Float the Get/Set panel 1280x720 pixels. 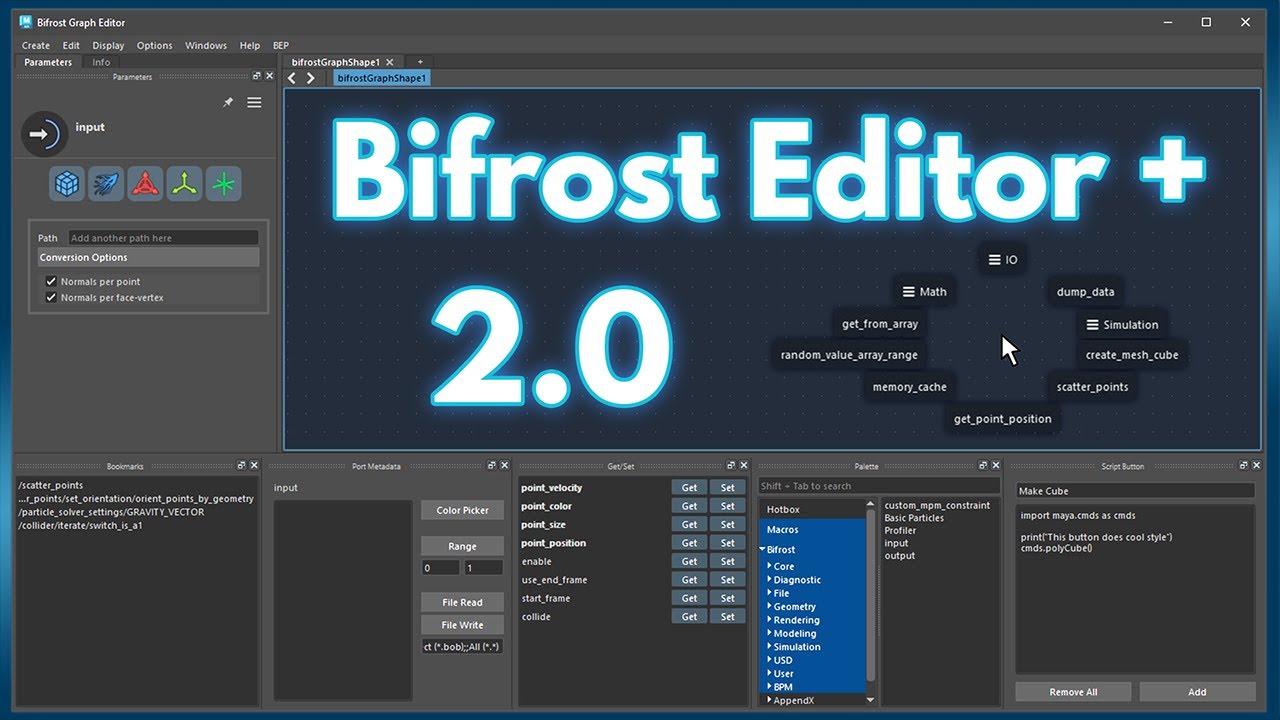point(732,466)
